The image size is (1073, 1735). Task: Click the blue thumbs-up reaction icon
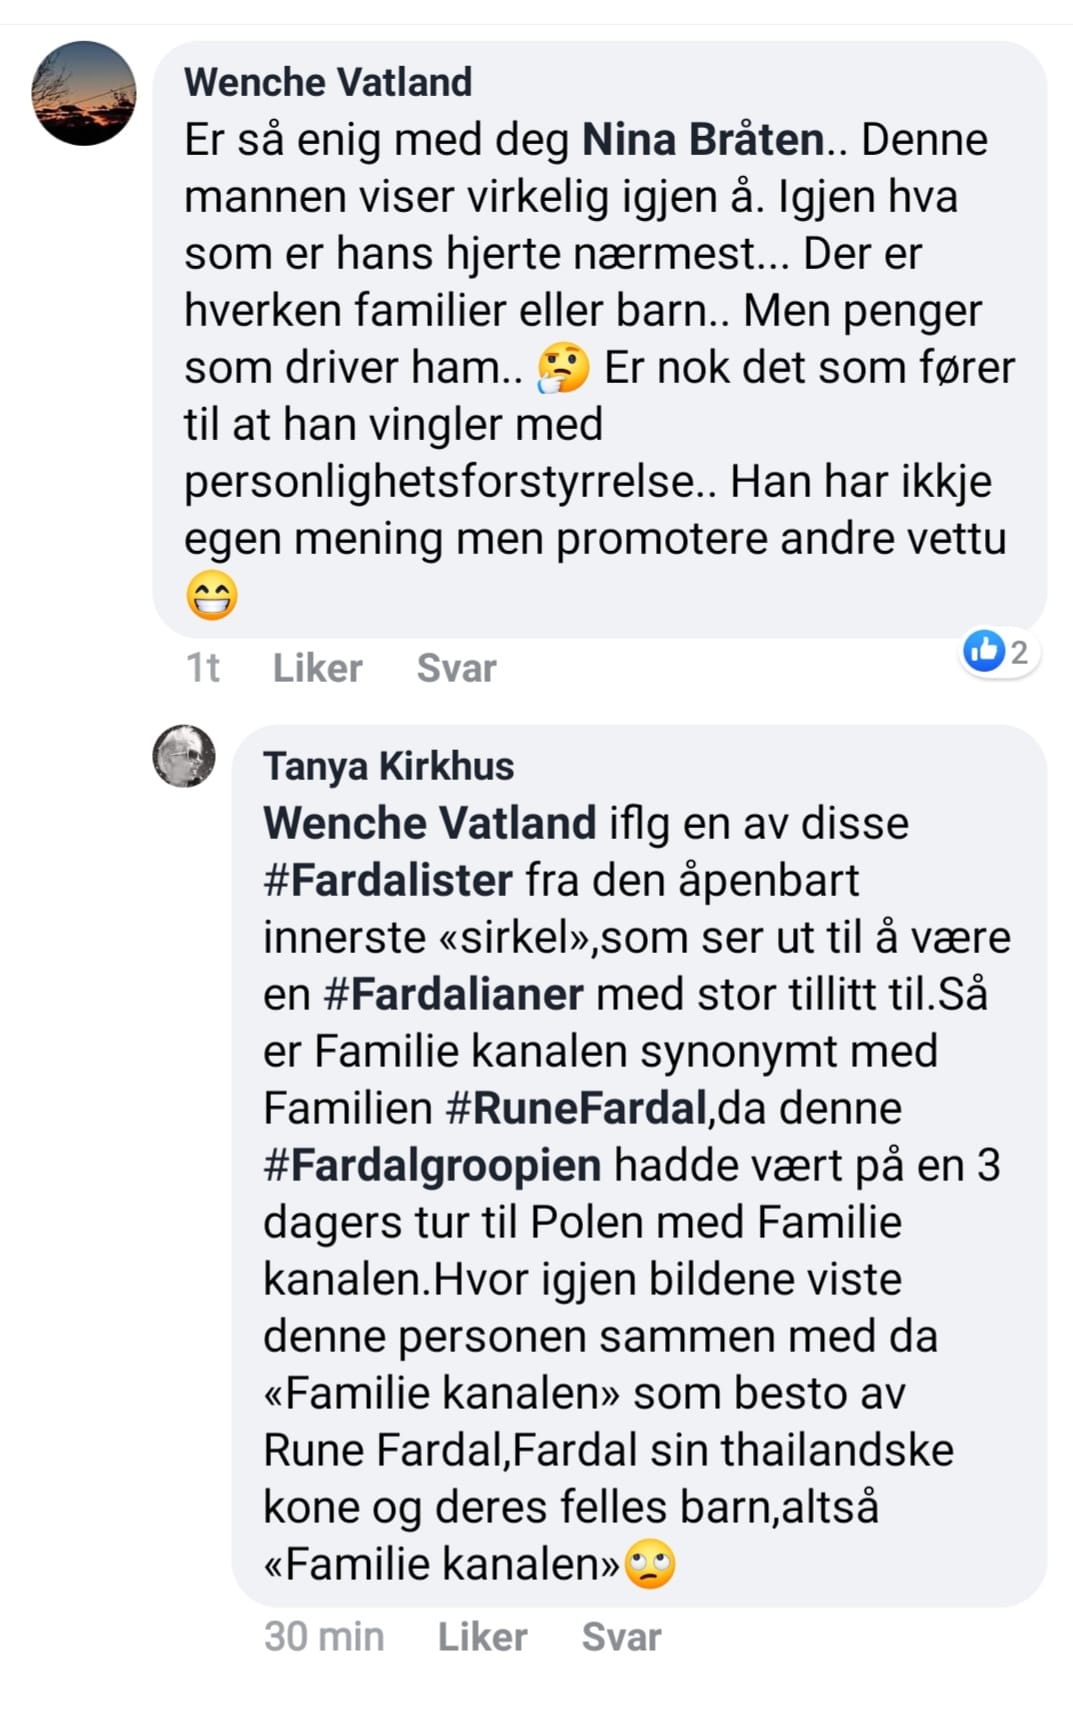pyautogui.click(x=984, y=651)
